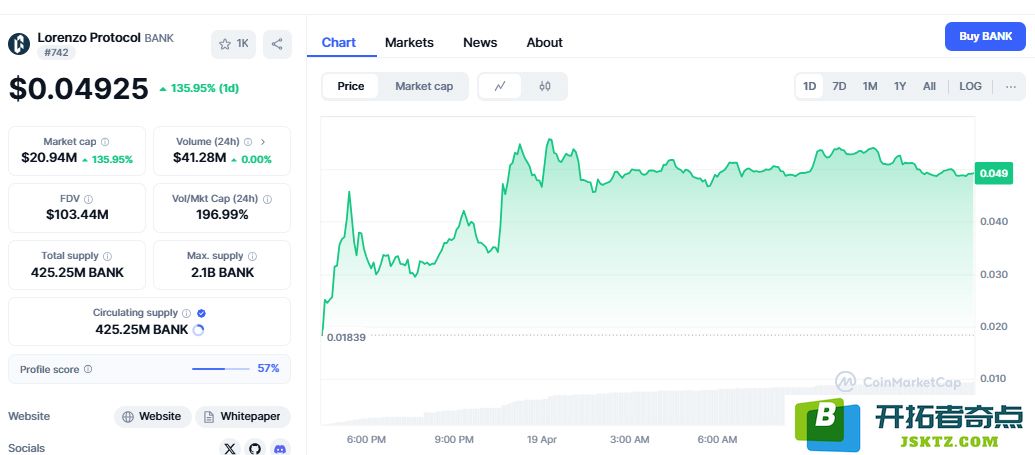Open the GitHub social link

[x=255, y=448]
